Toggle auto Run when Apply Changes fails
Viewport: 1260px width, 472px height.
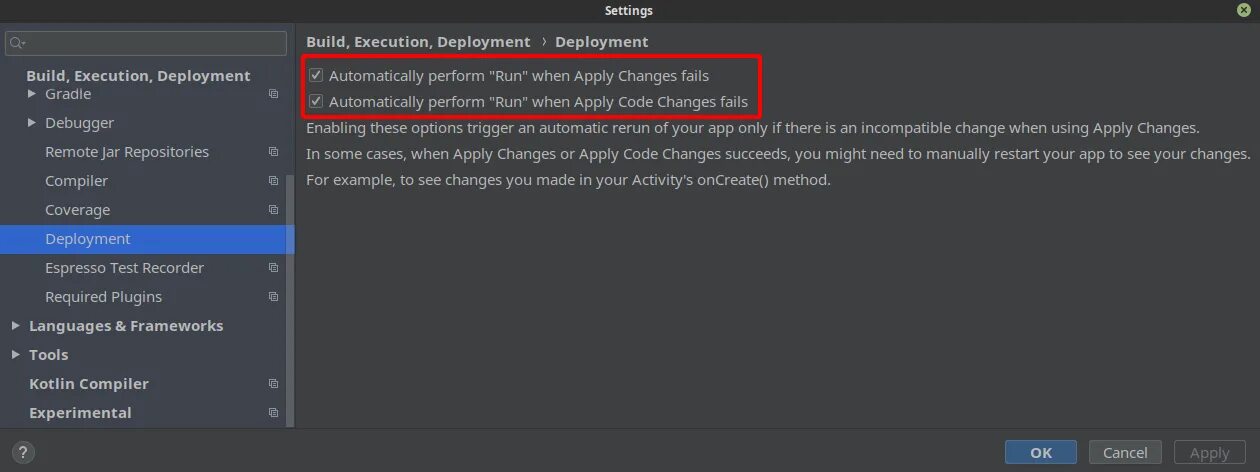[x=316, y=75]
